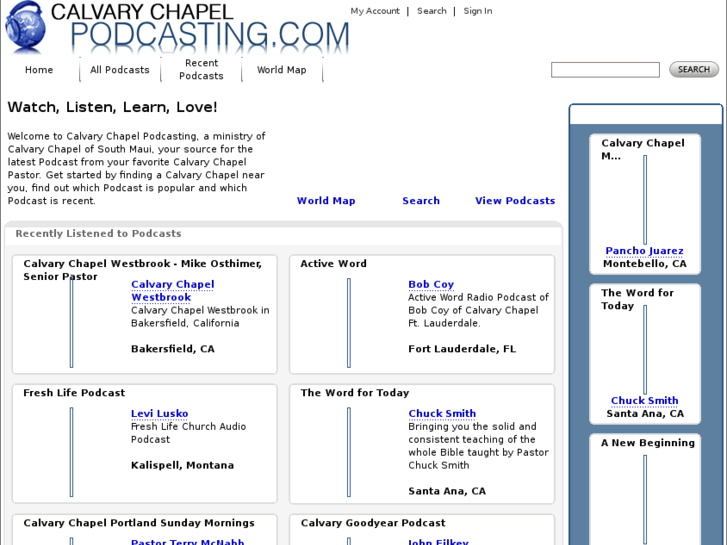The width and height of the screenshot is (727, 545).
Task: Open the Levi Lusko podcast link
Action: pos(159,414)
